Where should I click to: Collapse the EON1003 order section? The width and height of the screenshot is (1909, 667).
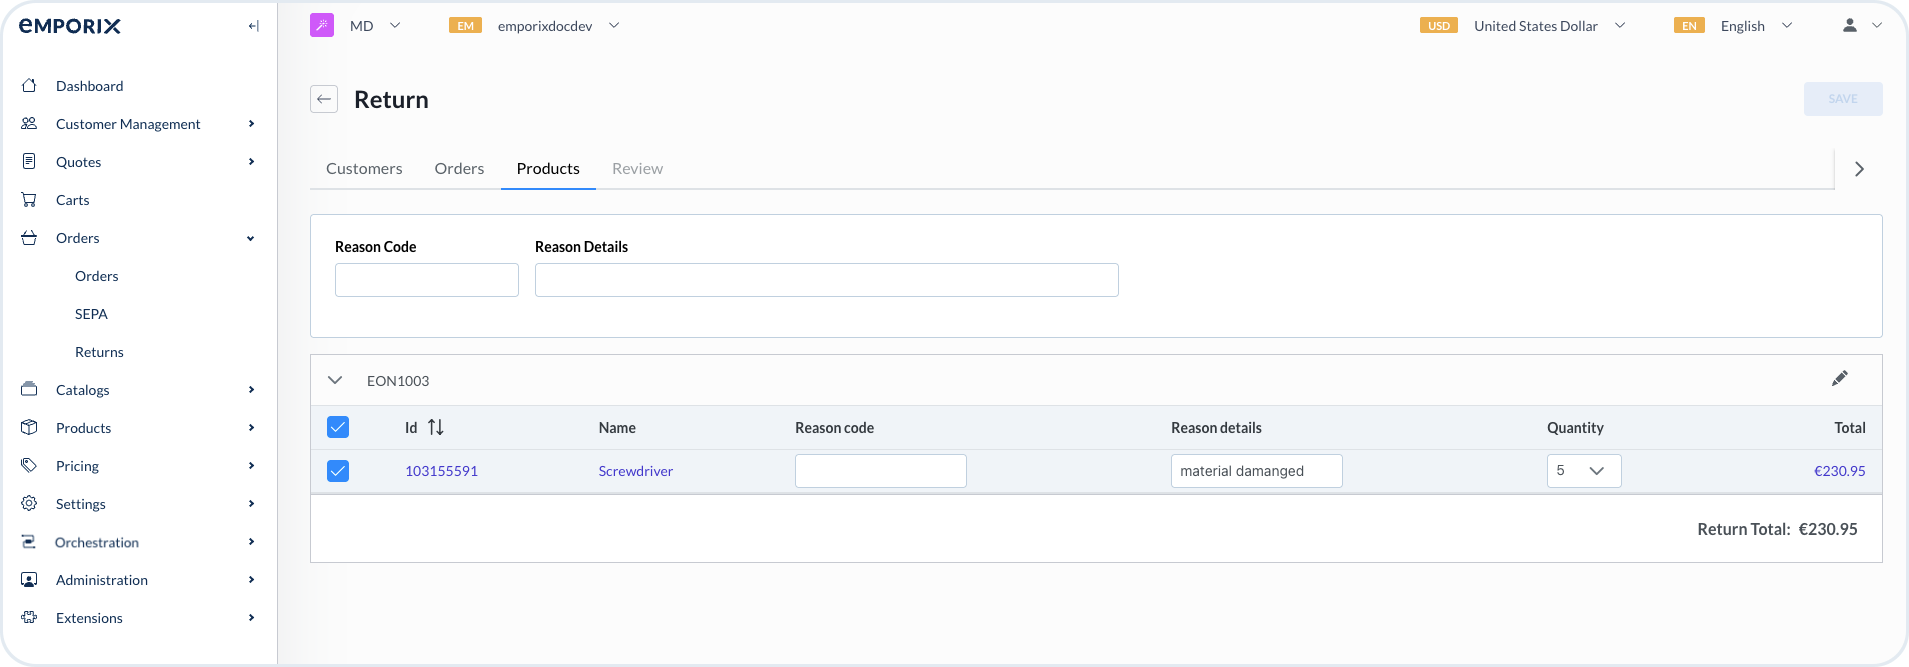coord(335,380)
